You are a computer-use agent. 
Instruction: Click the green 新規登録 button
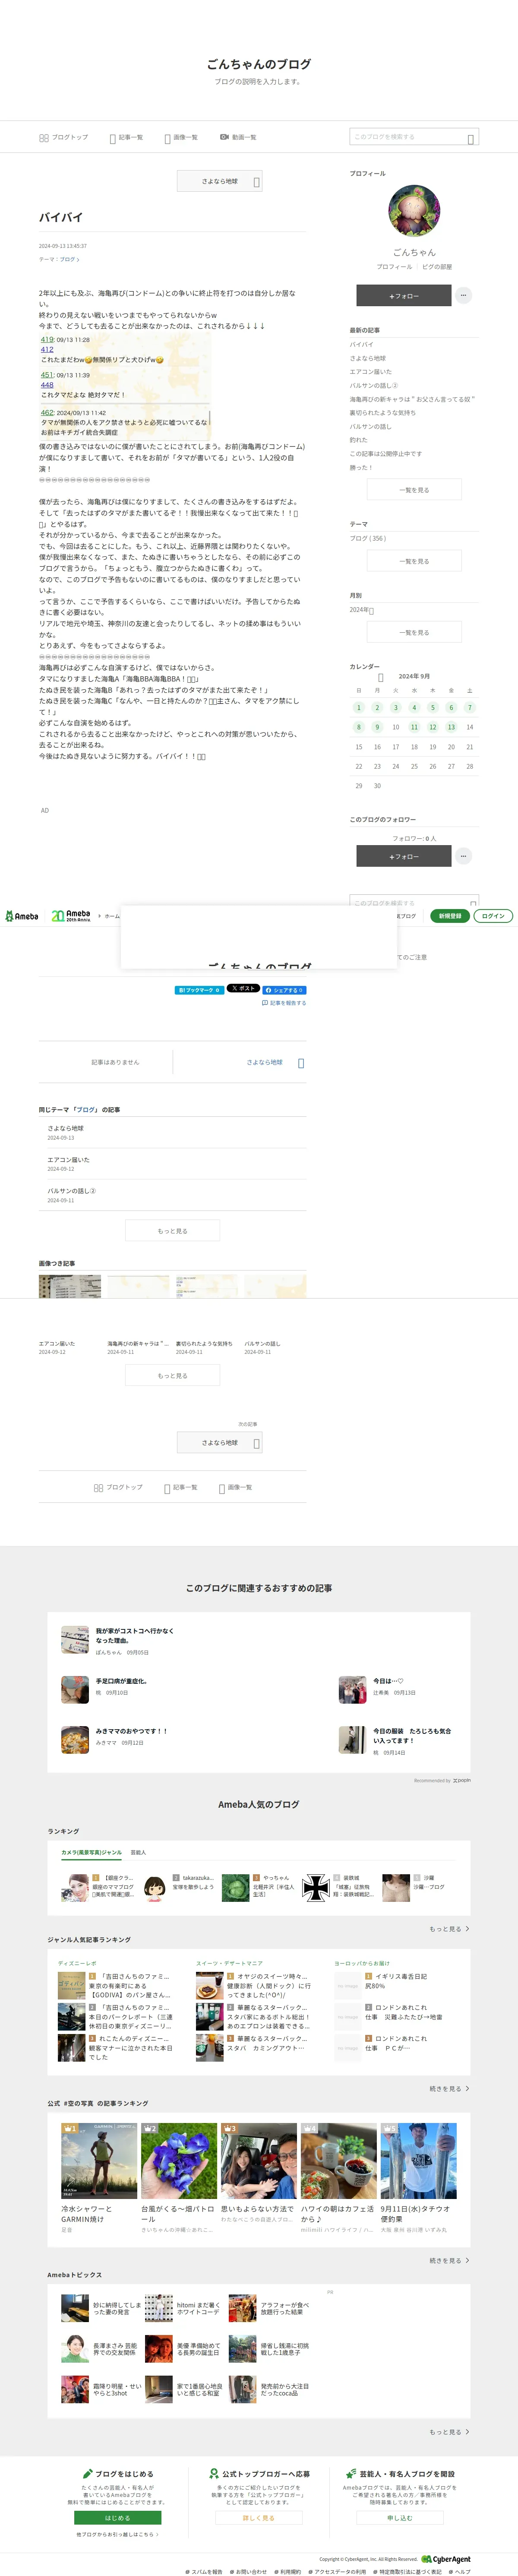pyautogui.click(x=450, y=916)
